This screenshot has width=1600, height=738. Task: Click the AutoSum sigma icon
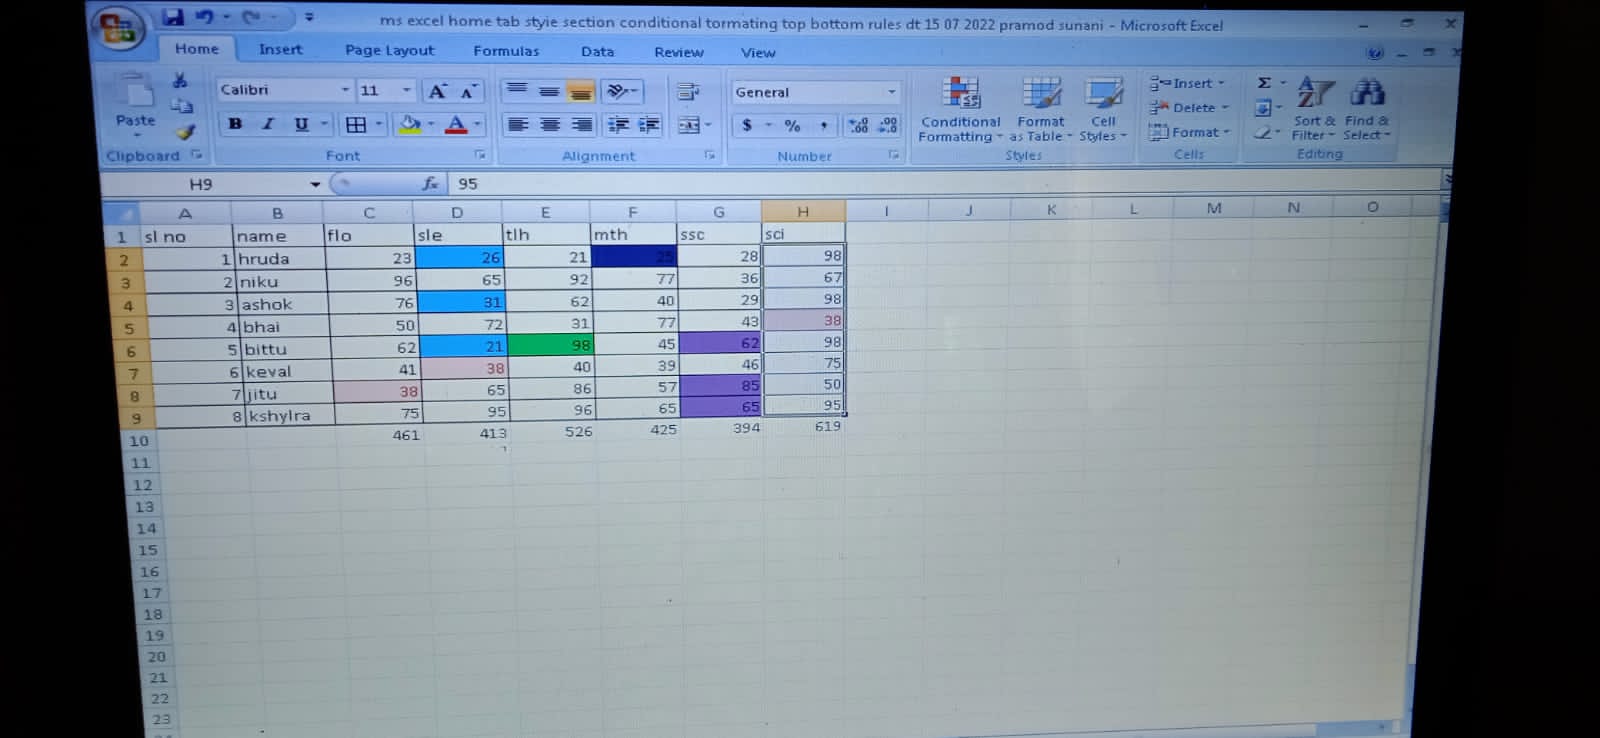1264,83
